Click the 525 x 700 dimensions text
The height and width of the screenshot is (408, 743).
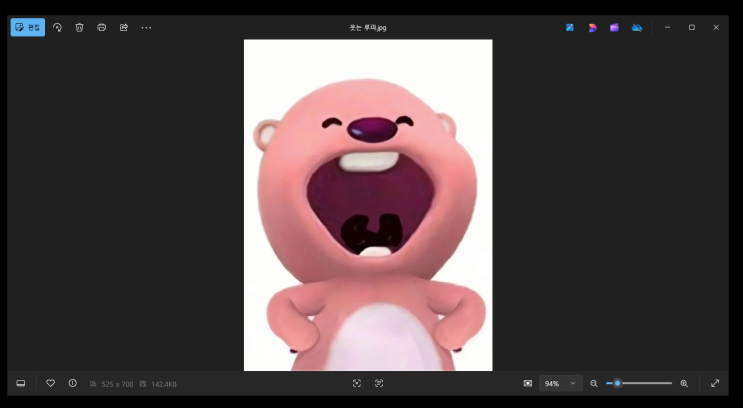coord(117,384)
